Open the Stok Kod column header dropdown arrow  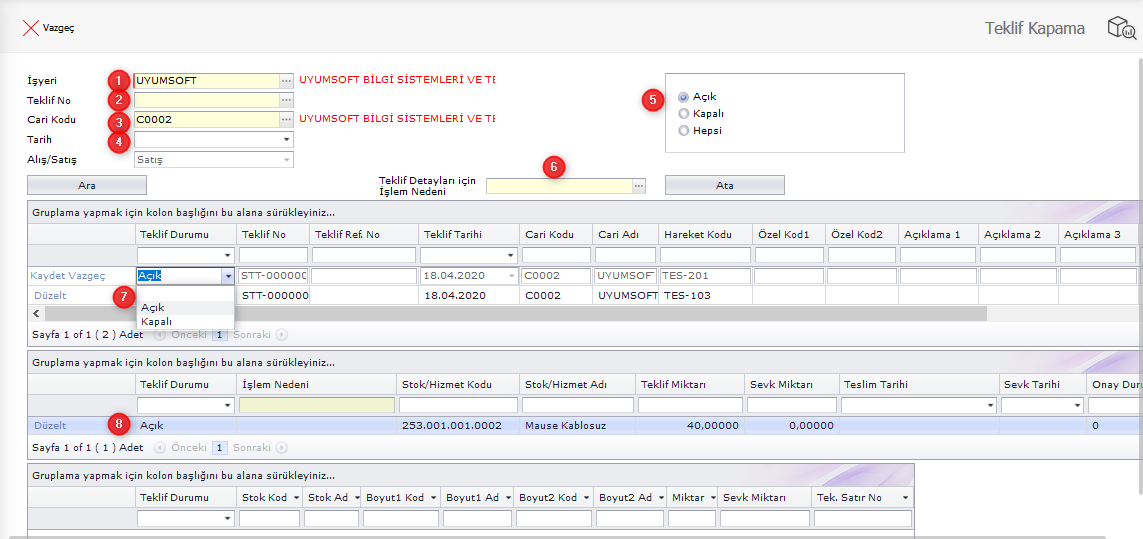[x=295, y=497]
